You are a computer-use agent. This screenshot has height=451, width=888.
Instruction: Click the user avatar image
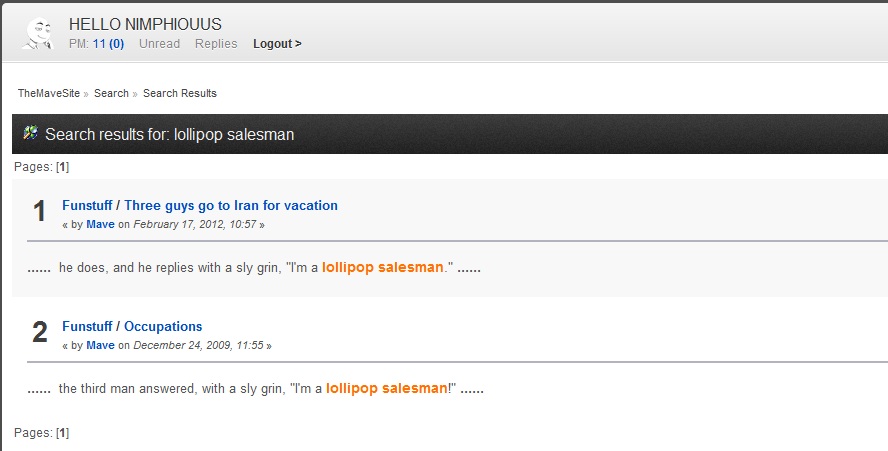tap(38, 33)
